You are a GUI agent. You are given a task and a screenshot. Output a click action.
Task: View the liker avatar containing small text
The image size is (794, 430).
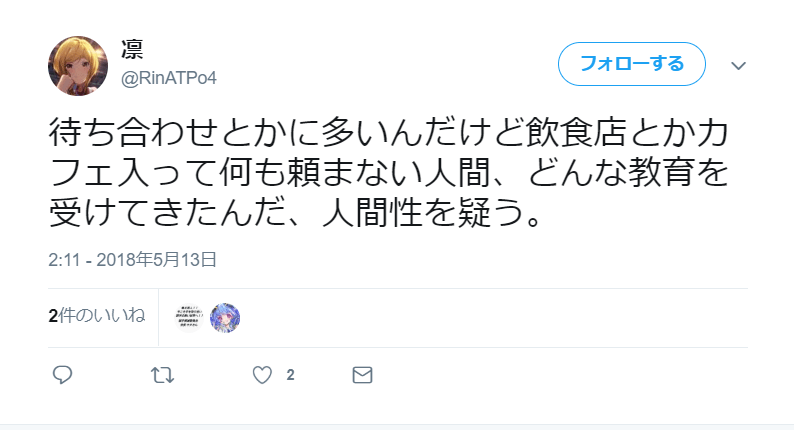(189, 318)
